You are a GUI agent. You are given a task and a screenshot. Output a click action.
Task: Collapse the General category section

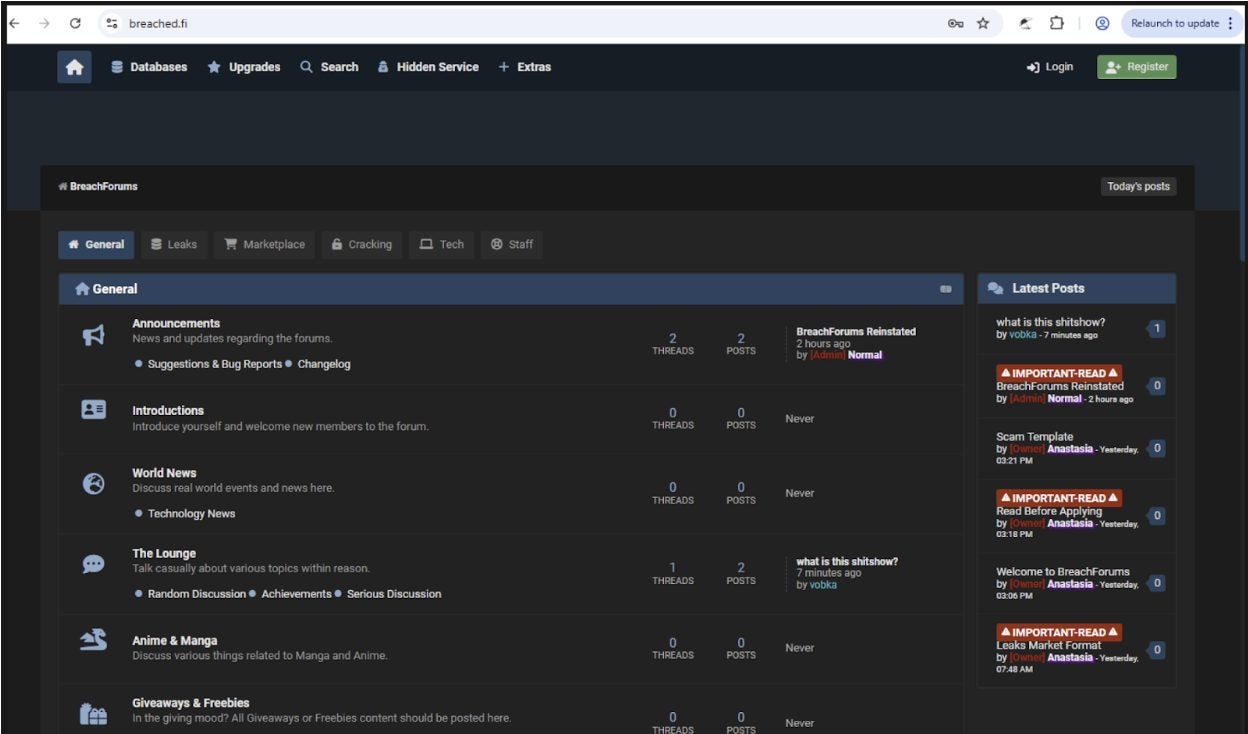point(945,289)
